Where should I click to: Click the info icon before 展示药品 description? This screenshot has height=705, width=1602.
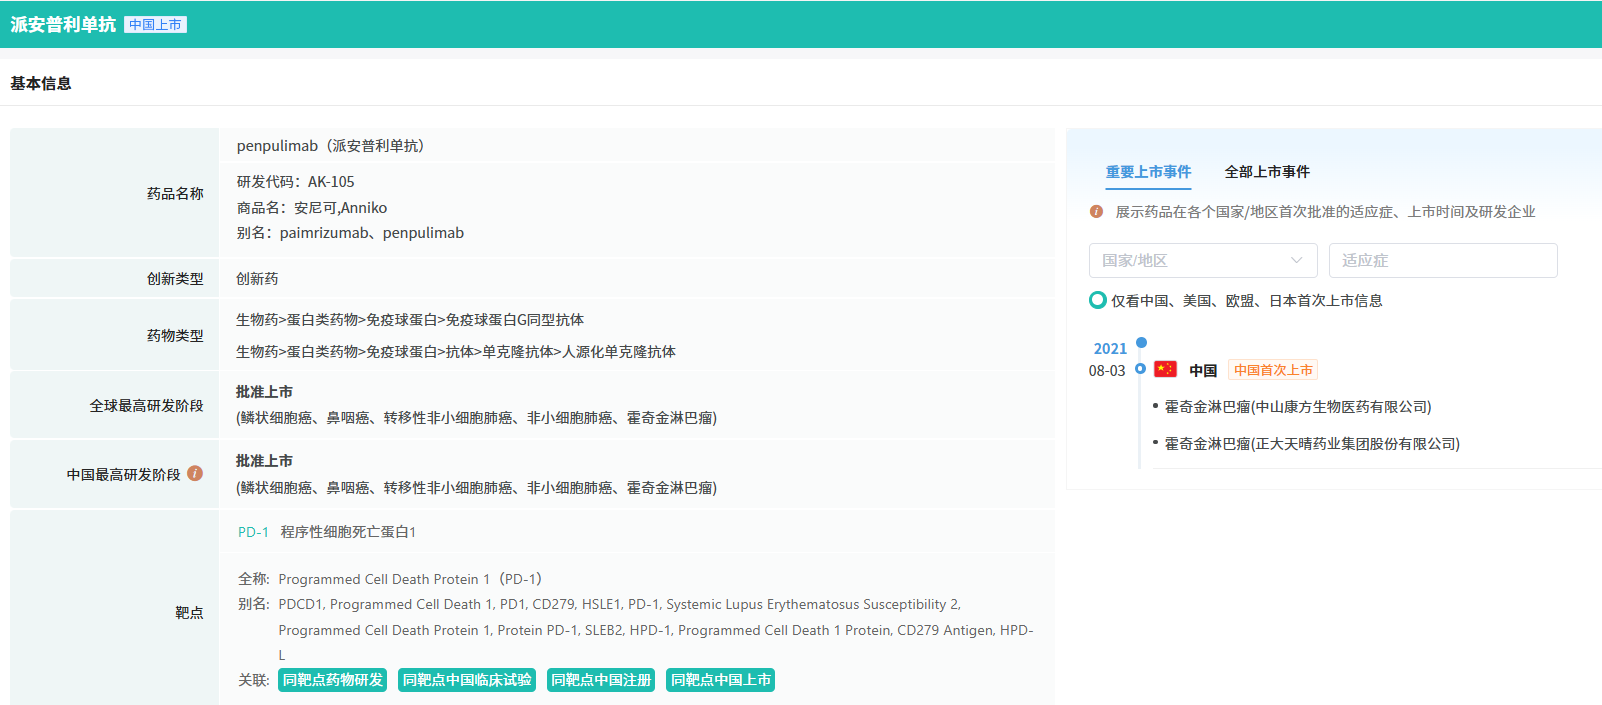coord(1096,212)
